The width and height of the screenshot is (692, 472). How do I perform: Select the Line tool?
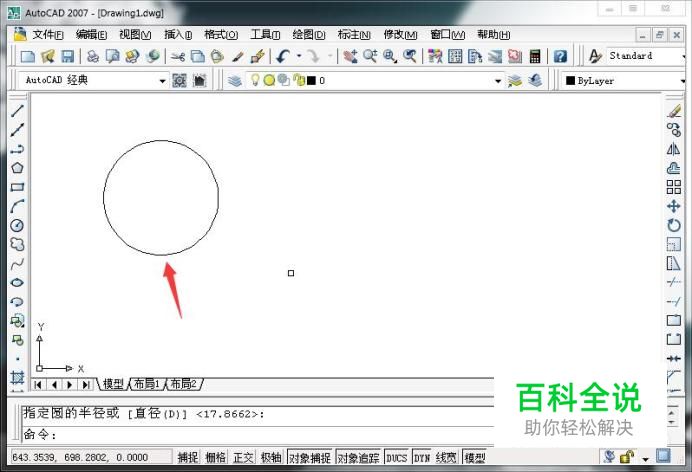coord(17,111)
